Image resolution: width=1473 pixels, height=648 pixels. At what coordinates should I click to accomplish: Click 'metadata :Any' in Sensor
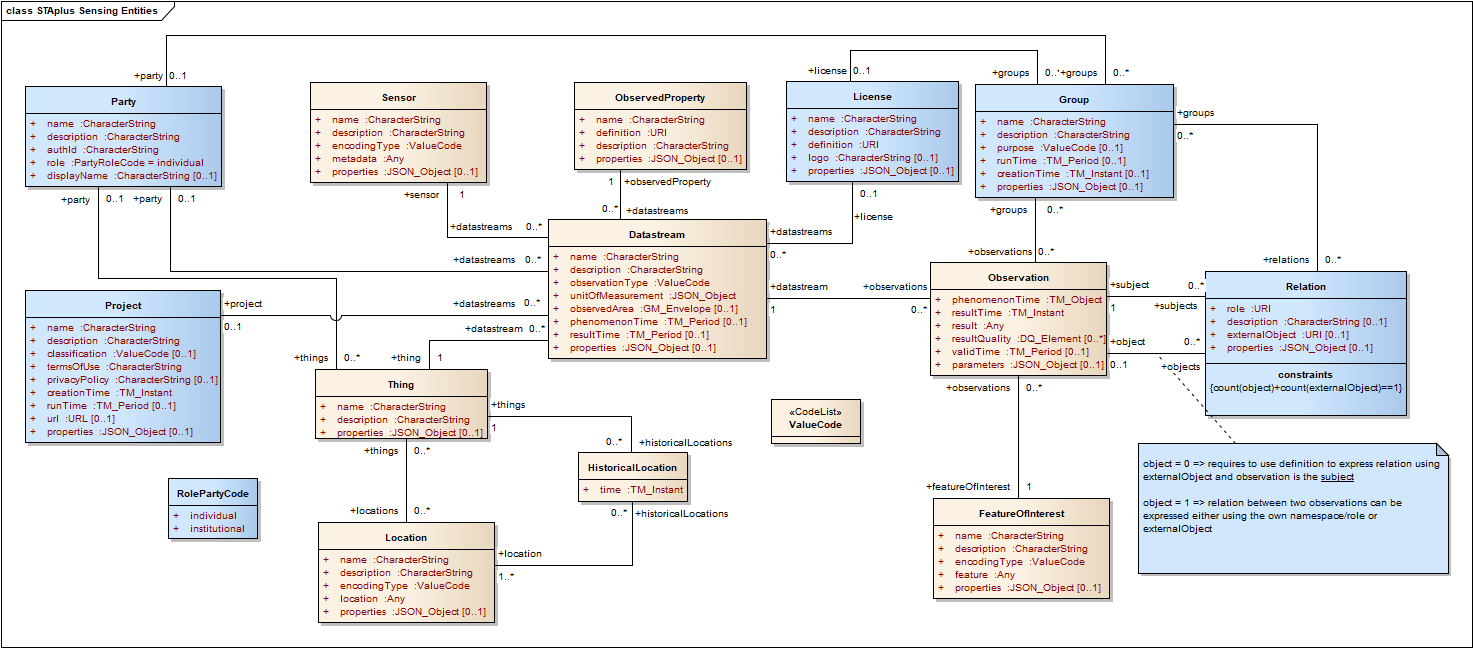368,159
